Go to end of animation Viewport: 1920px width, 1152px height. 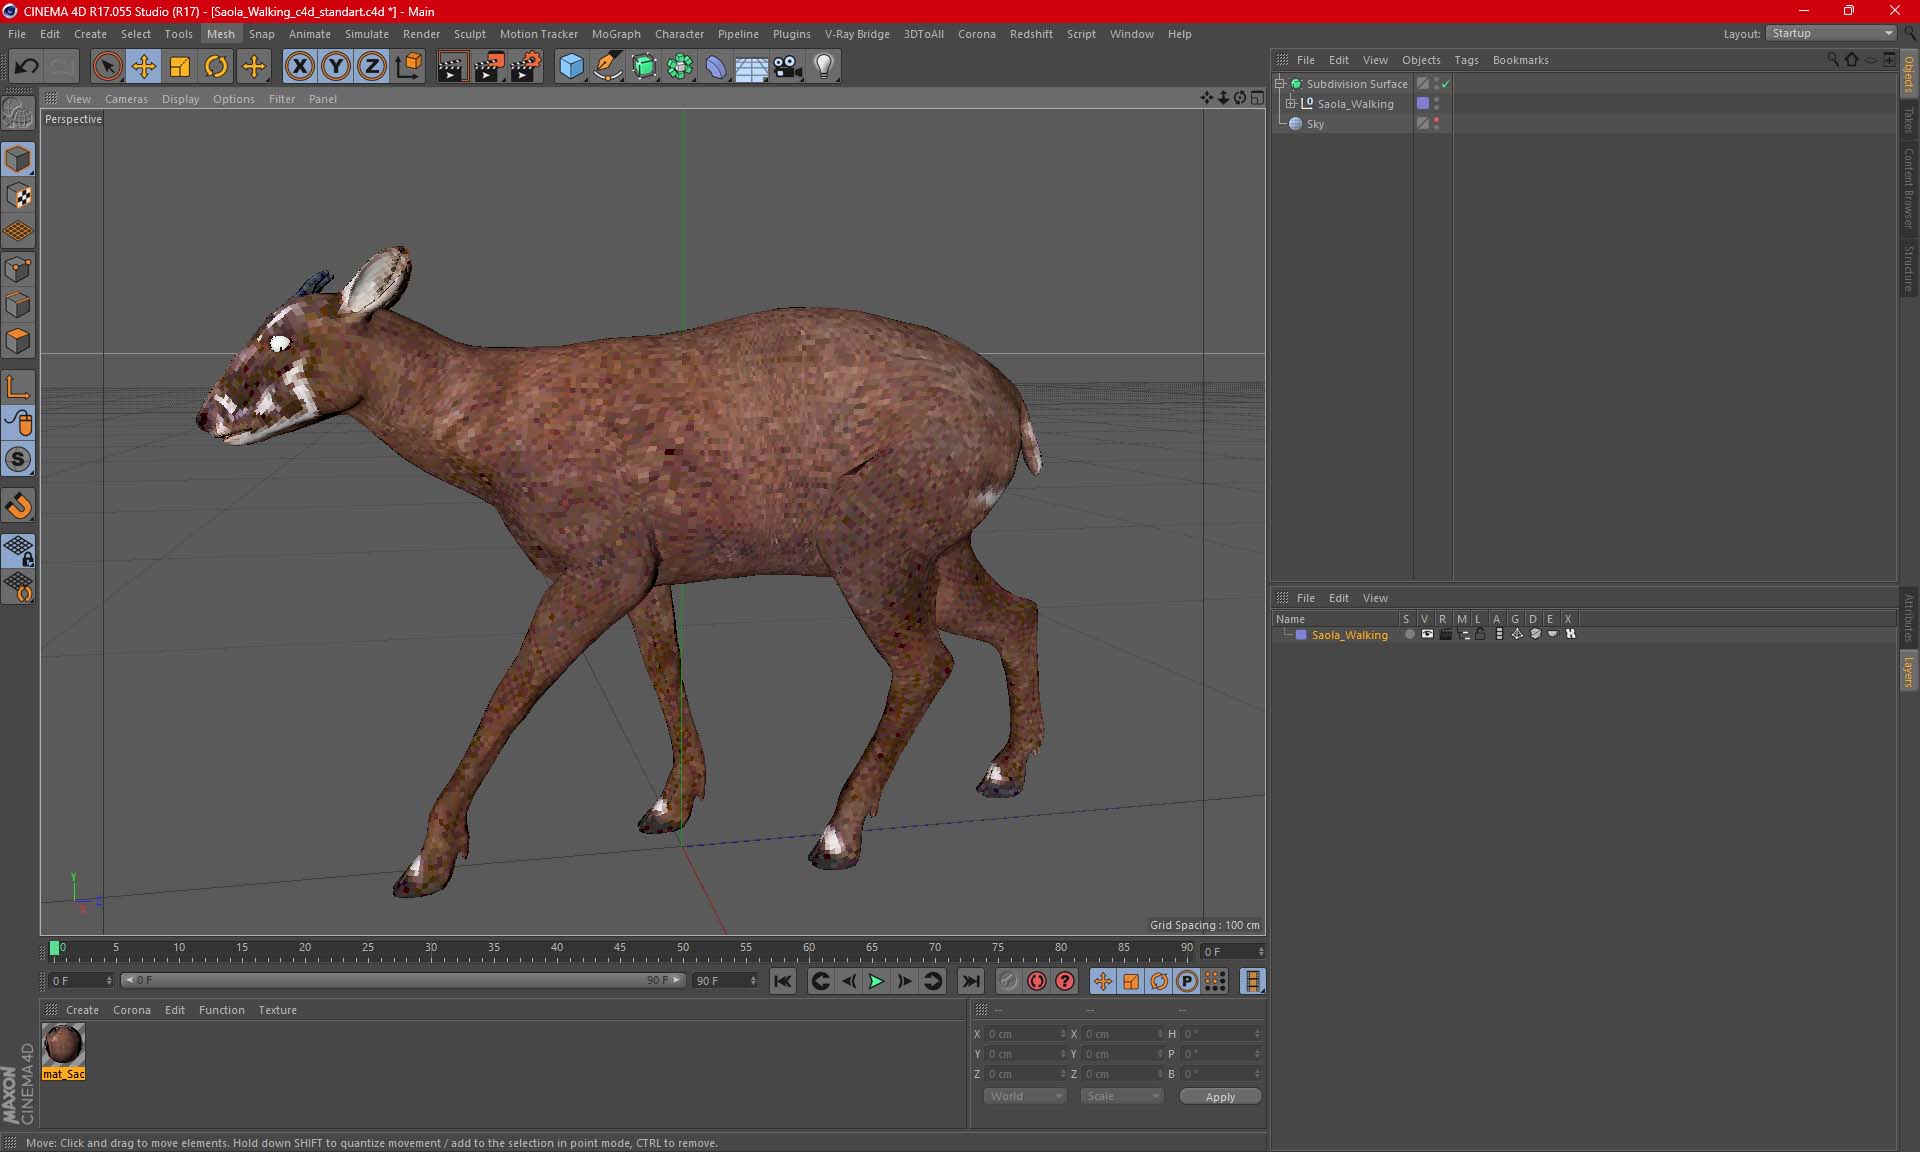pyautogui.click(x=970, y=981)
